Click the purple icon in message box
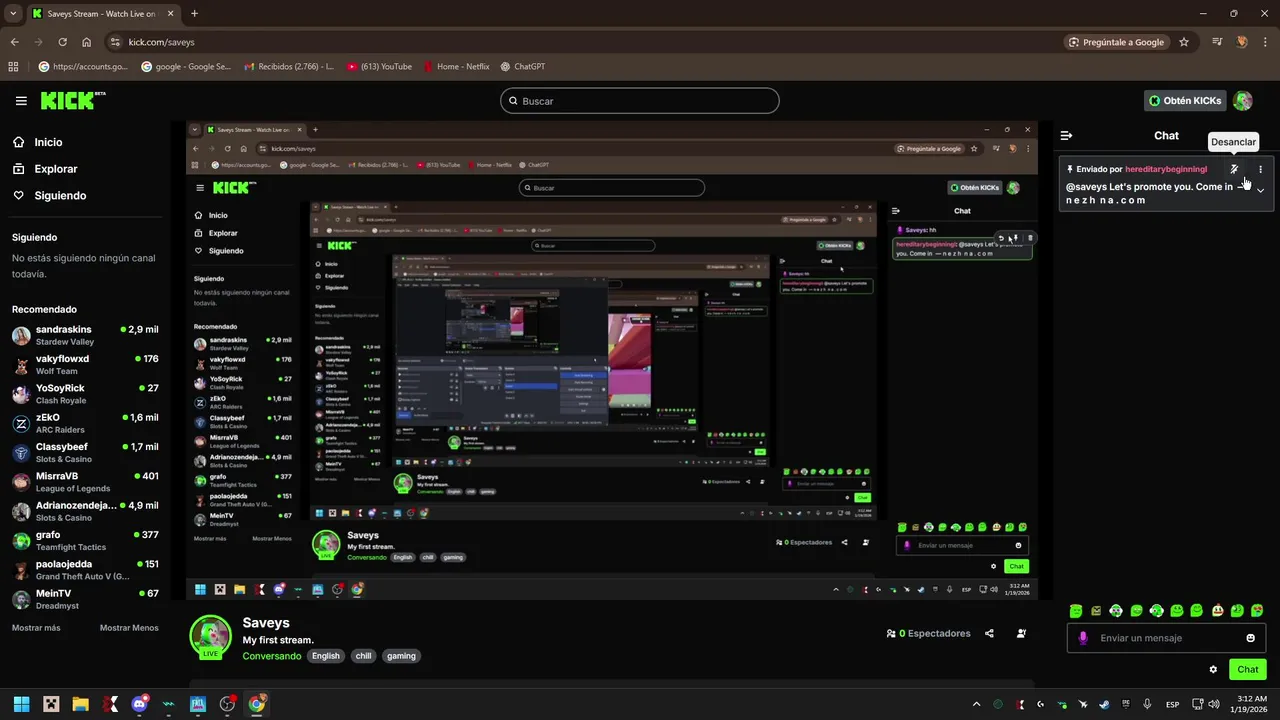The height and width of the screenshot is (720, 1280). (x=1083, y=638)
